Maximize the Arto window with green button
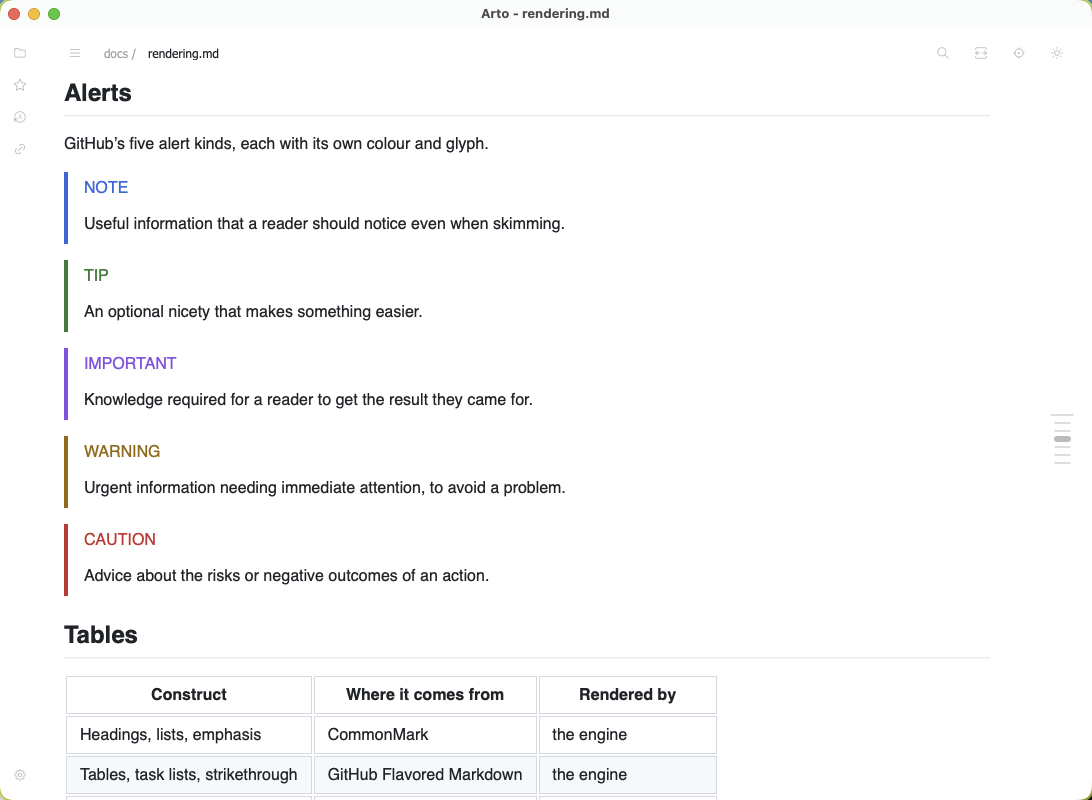Viewport: 1092px width, 800px height. 54,14
